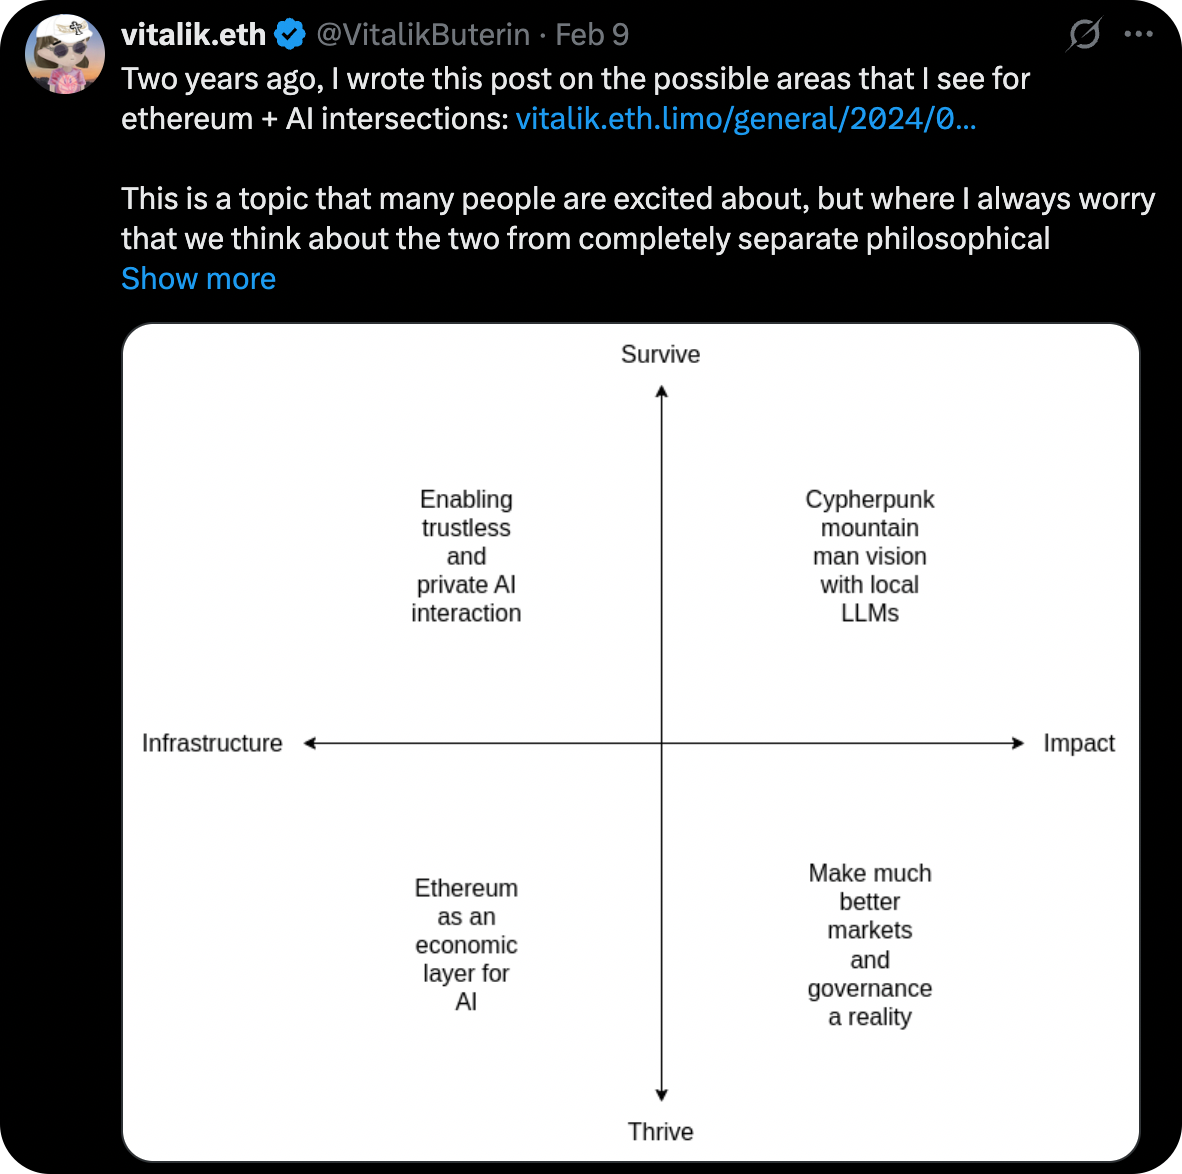This screenshot has width=1182, height=1174.
Task: Open the vitalik.eth.limo blog post link
Action: (x=746, y=119)
